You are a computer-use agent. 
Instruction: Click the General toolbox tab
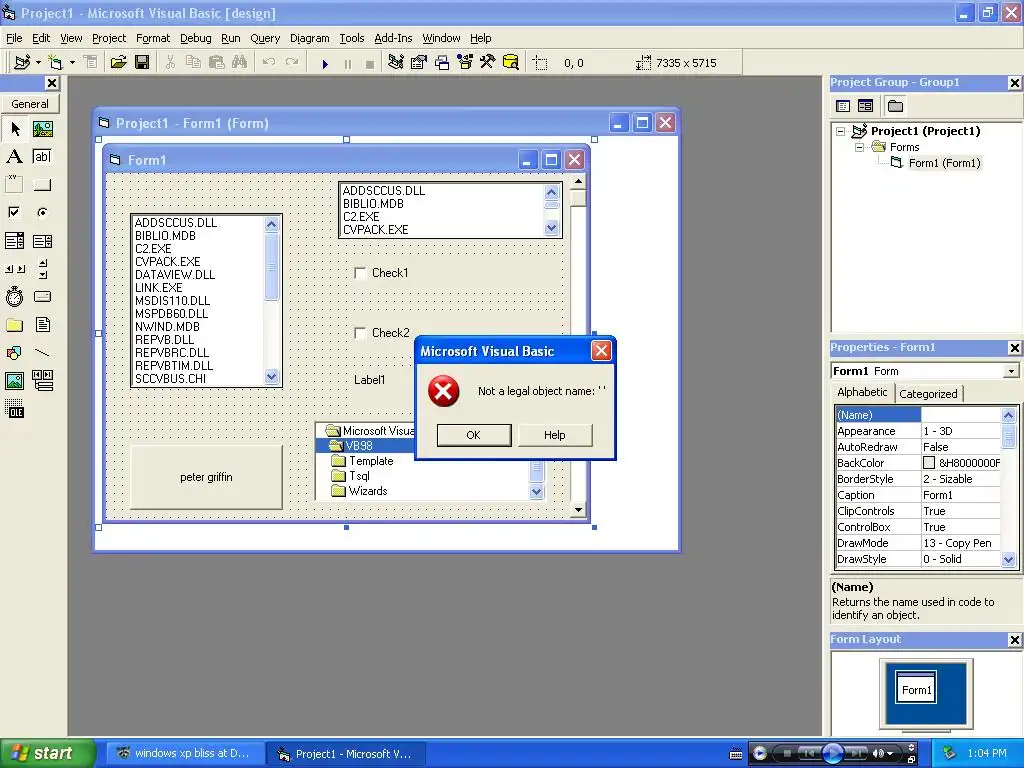click(x=30, y=104)
